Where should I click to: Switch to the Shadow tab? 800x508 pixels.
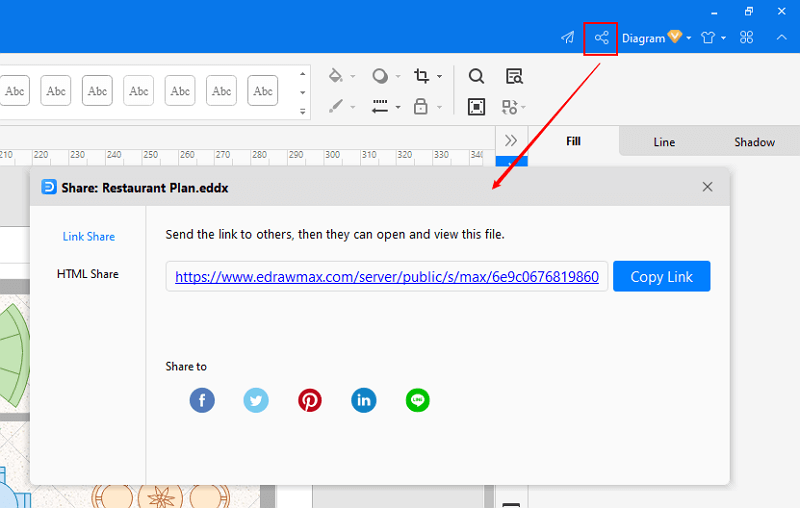(754, 142)
